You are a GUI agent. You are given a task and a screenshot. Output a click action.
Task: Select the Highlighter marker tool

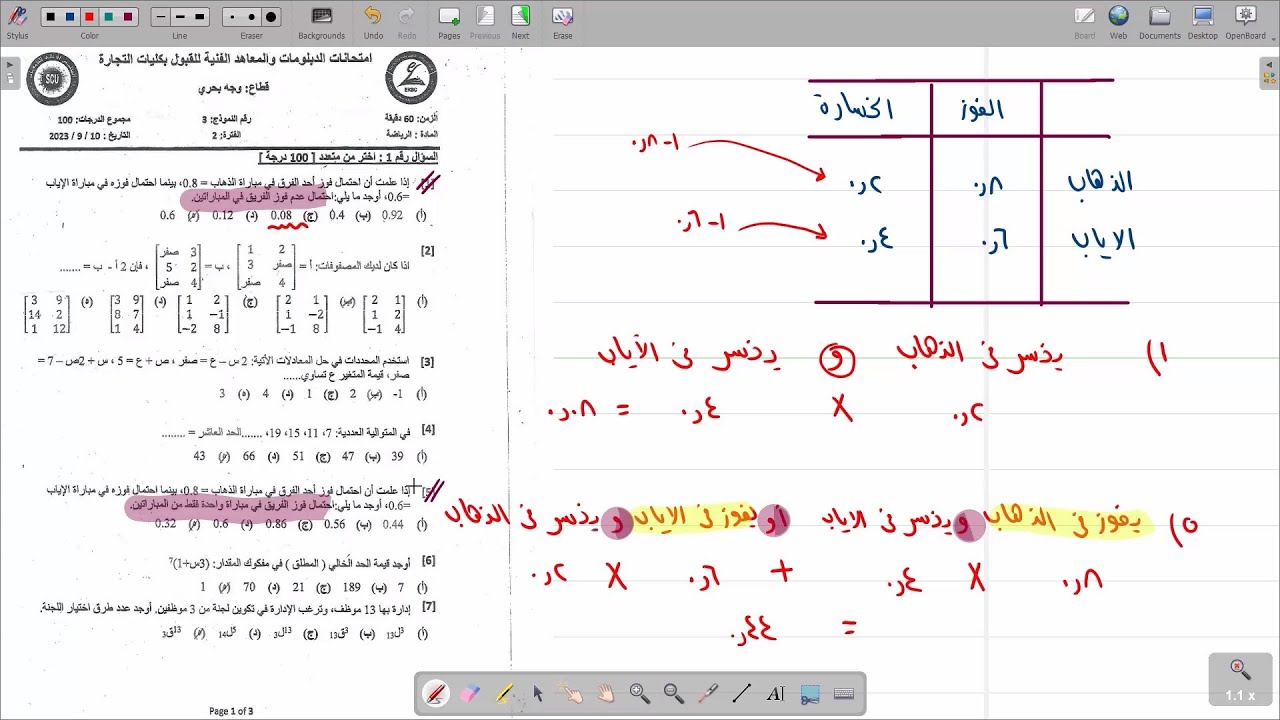tap(504, 694)
